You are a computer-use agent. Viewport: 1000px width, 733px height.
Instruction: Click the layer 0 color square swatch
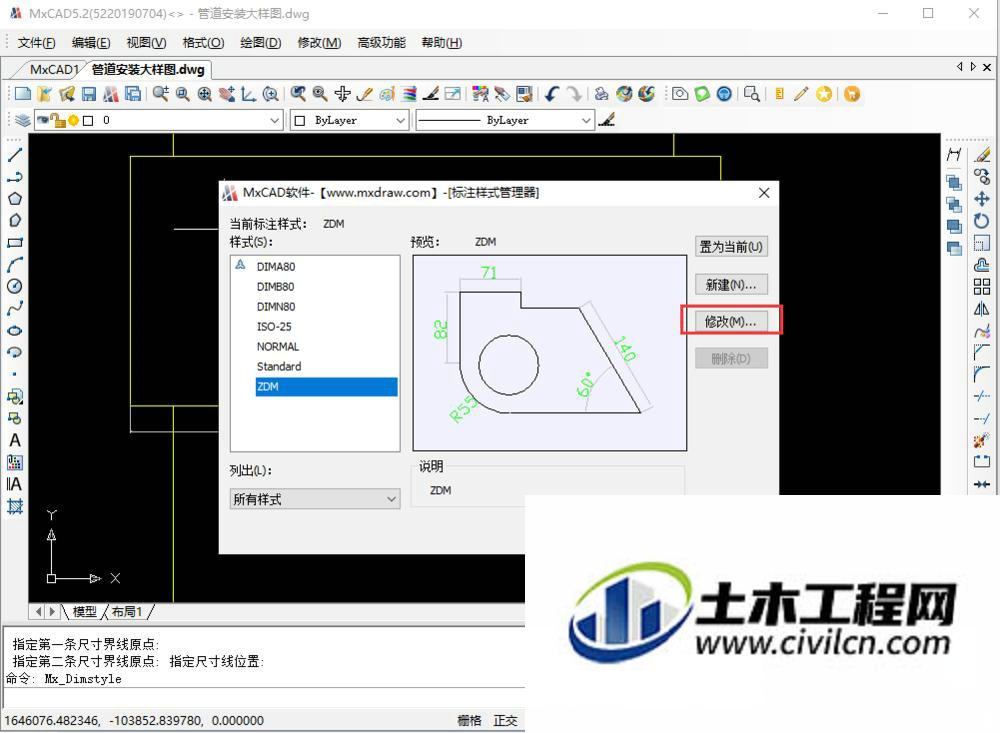pos(88,121)
